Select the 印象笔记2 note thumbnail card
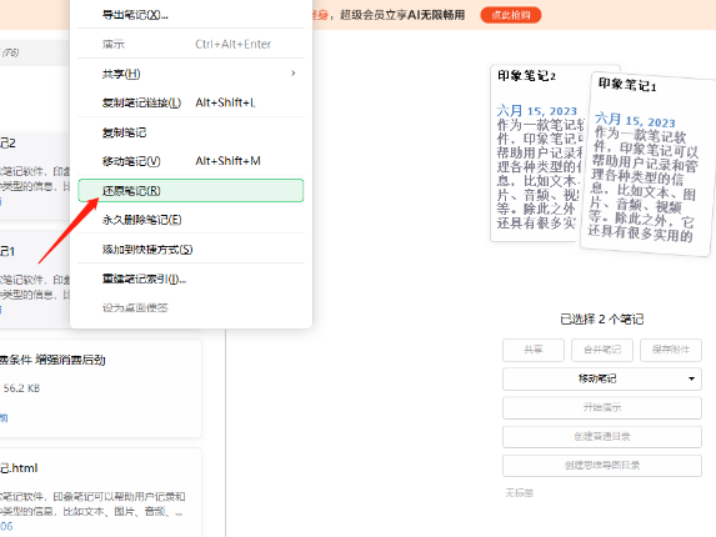 tap(538, 153)
